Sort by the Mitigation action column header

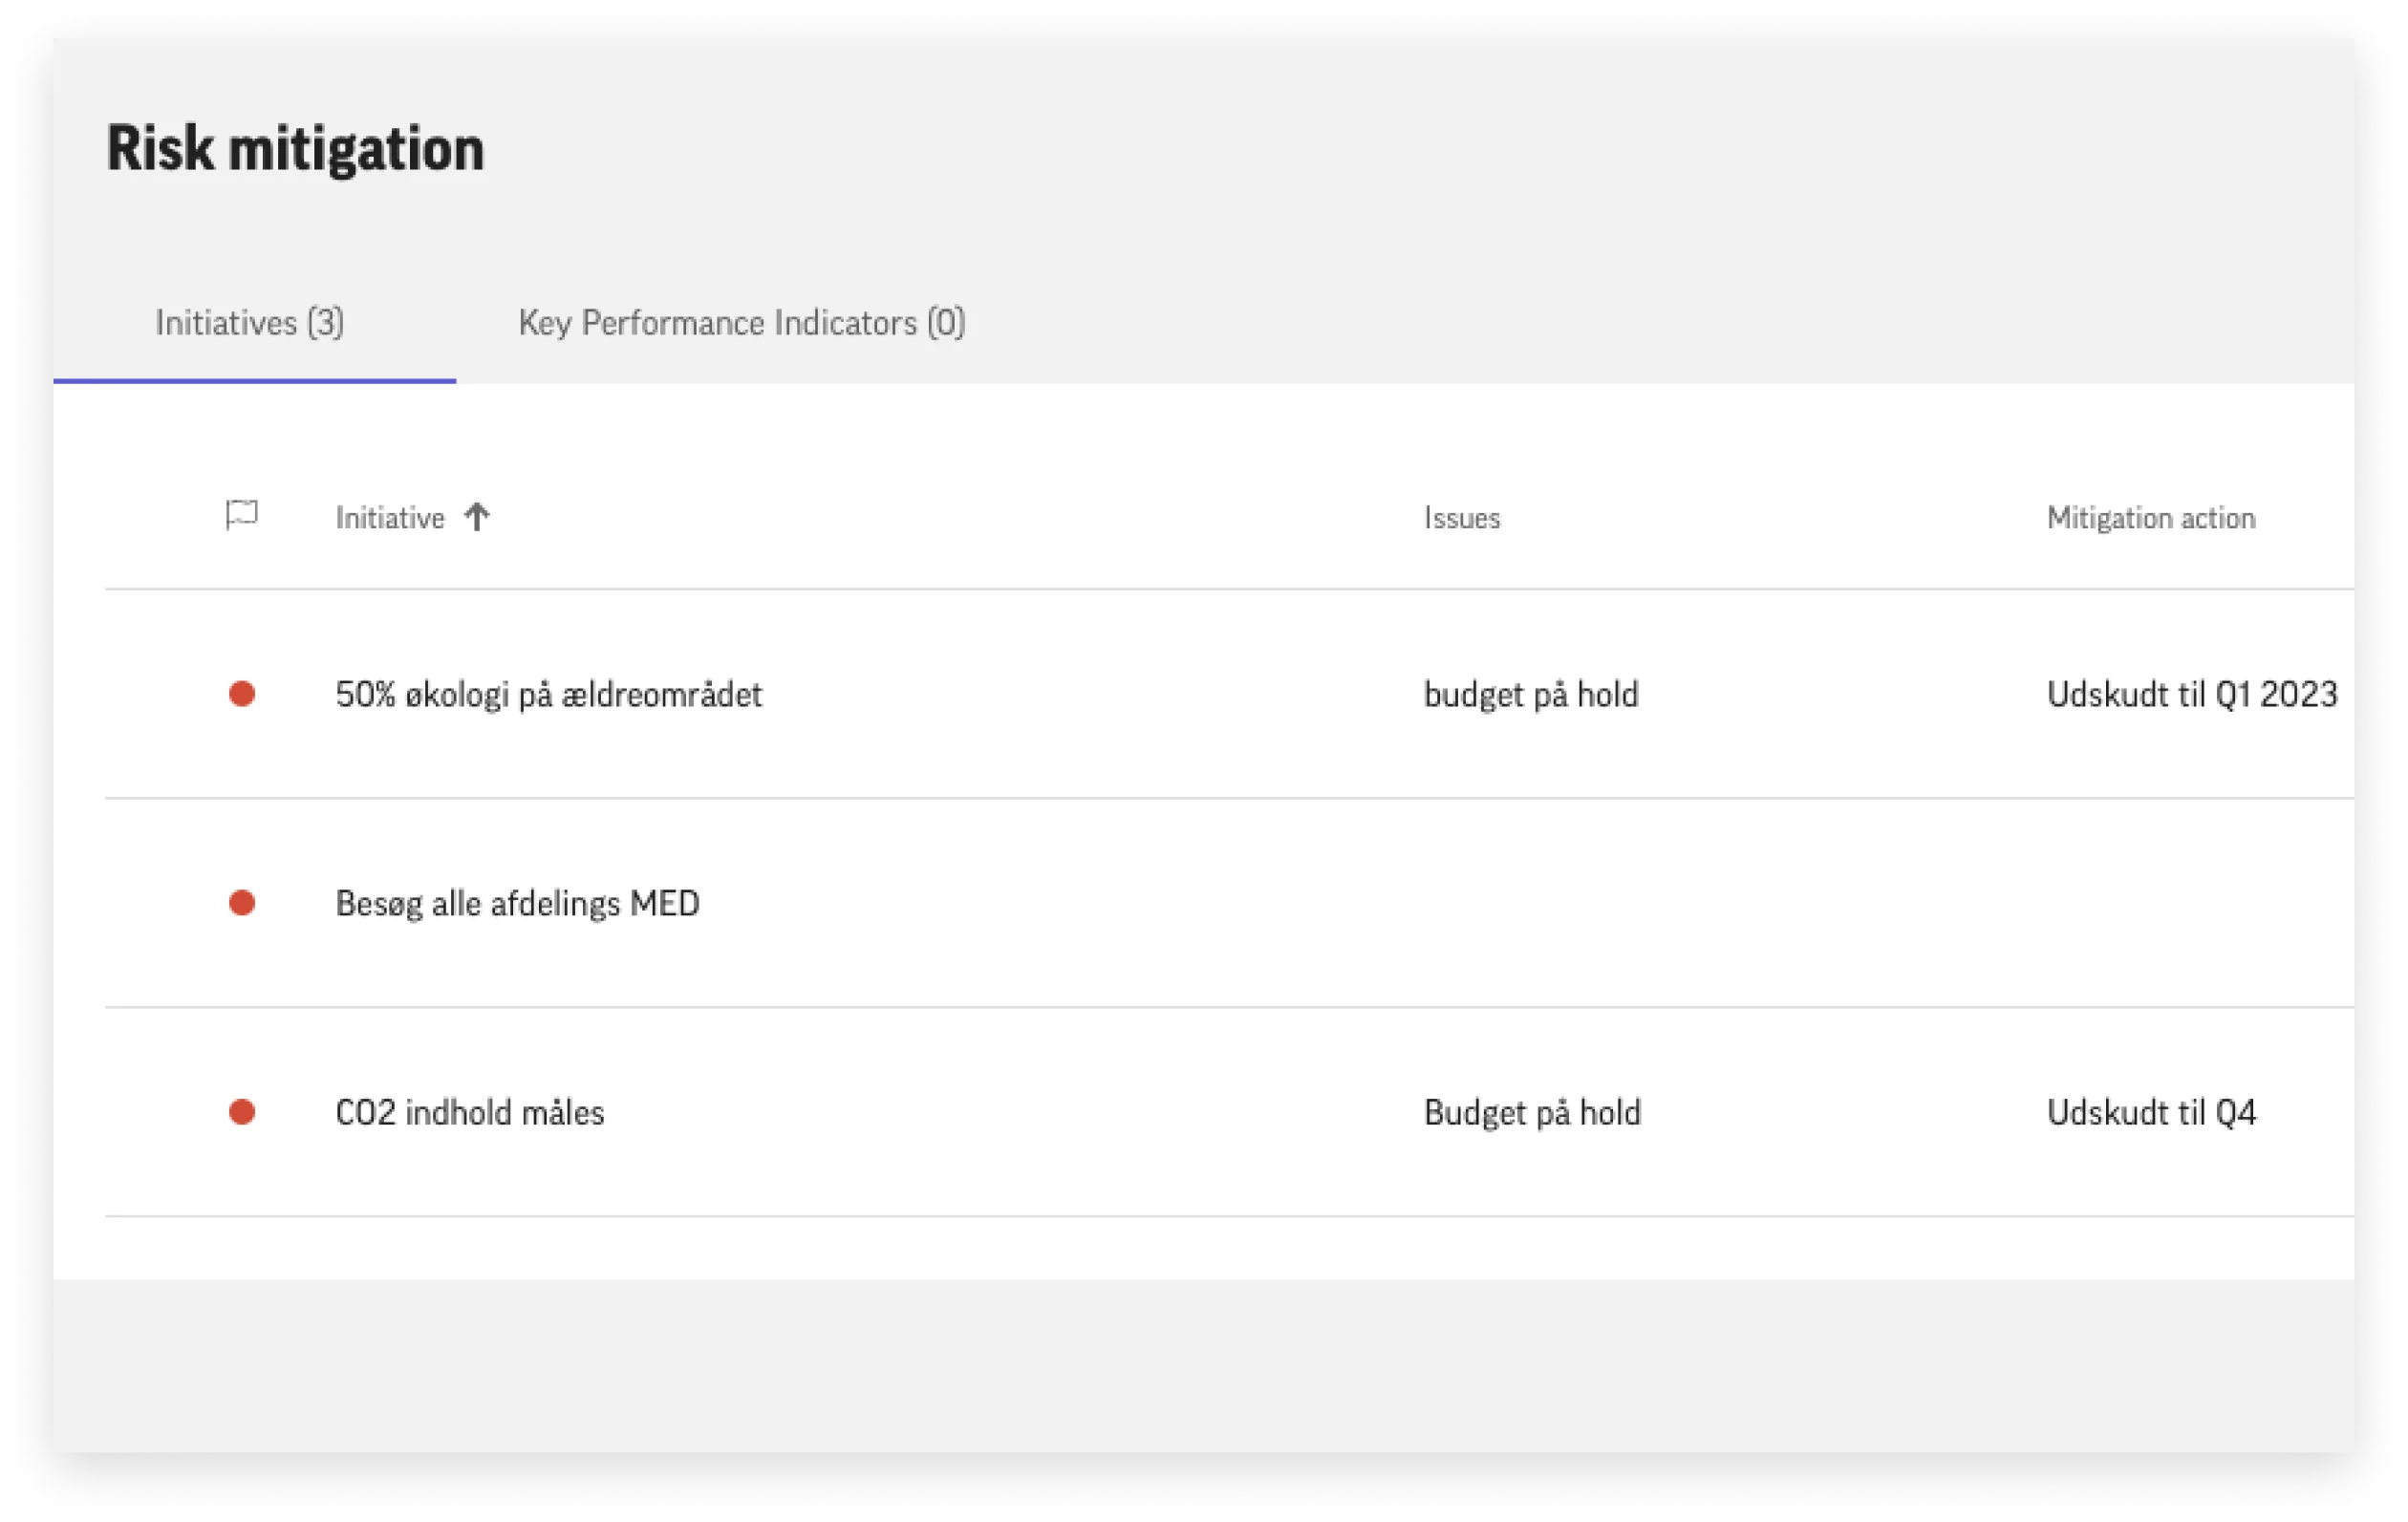(2151, 518)
